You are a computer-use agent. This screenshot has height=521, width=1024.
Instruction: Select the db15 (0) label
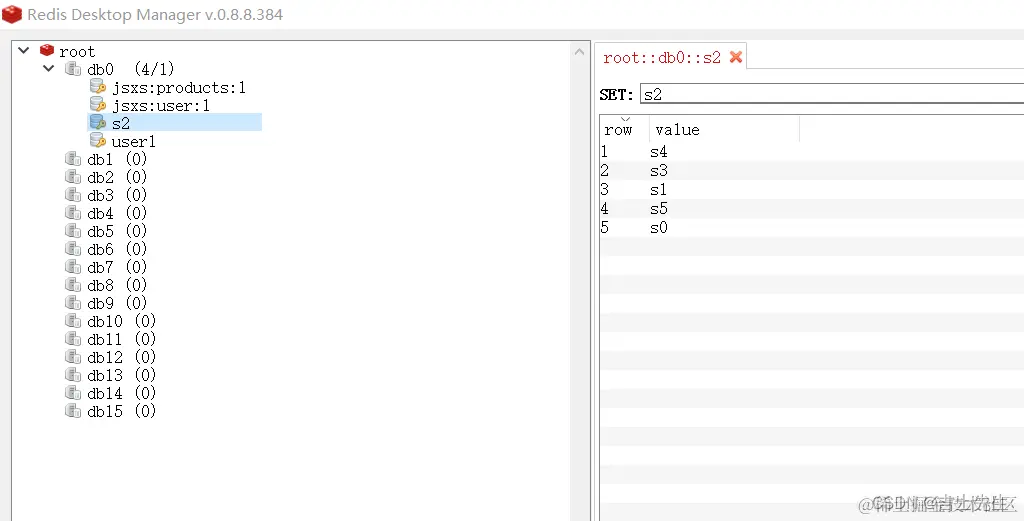tap(121, 411)
